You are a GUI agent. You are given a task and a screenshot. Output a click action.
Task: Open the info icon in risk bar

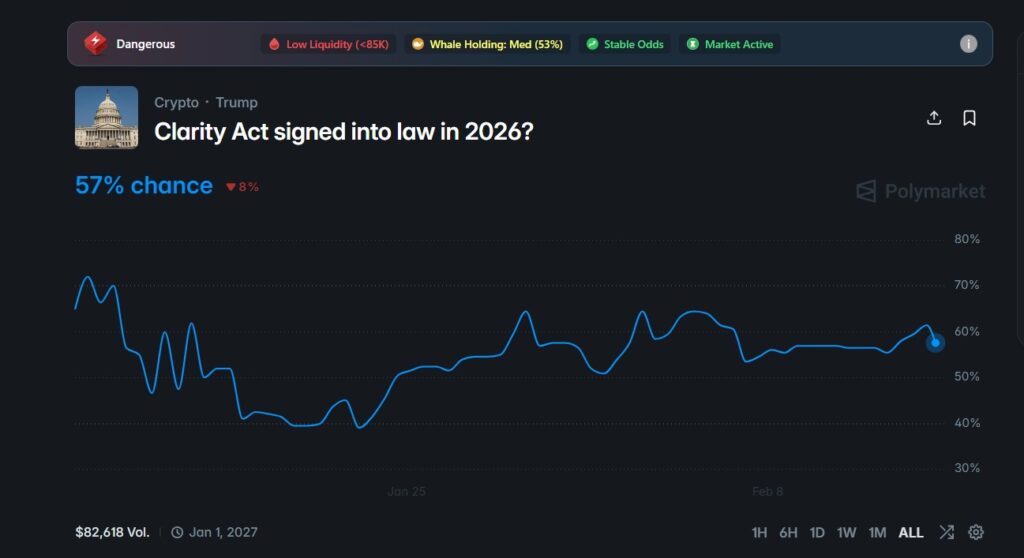pos(968,44)
